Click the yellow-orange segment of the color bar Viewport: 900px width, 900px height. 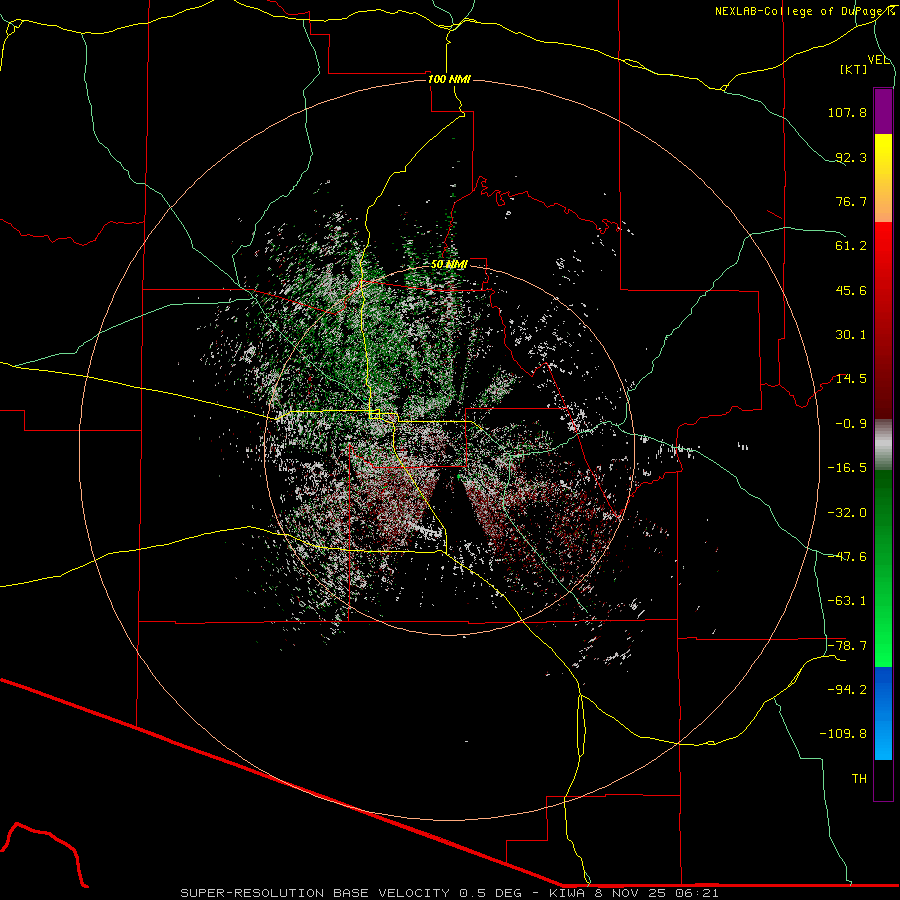(x=883, y=178)
